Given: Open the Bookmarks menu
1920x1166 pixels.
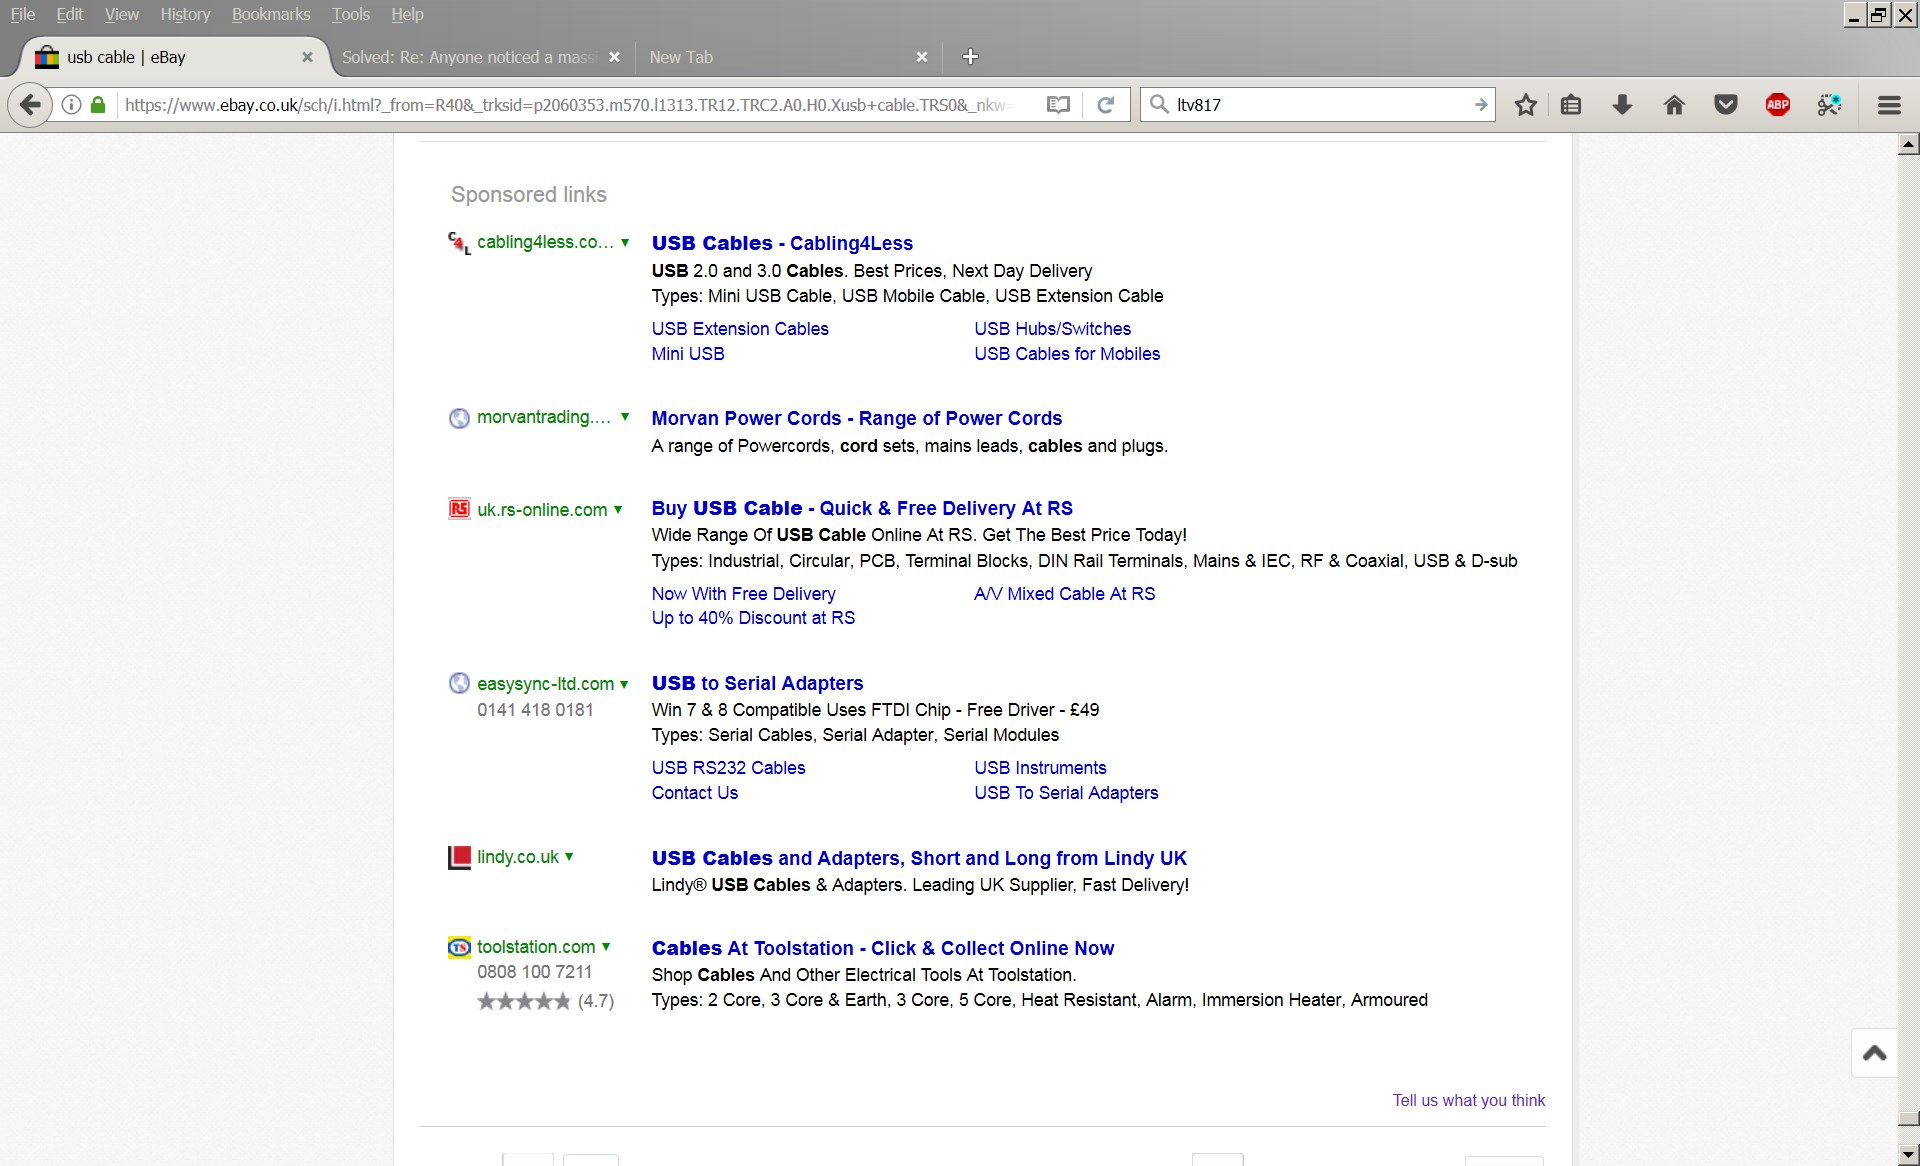Looking at the screenshot, I should pyautogui.click(x=271, y=14).
